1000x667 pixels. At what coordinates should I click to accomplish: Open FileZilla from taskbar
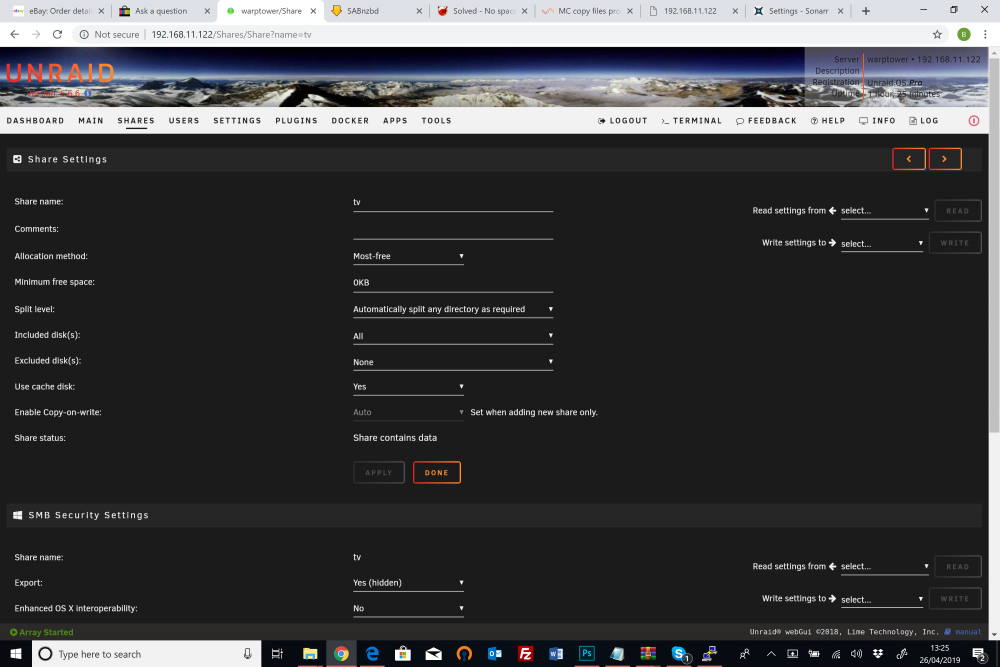(526, 654)
